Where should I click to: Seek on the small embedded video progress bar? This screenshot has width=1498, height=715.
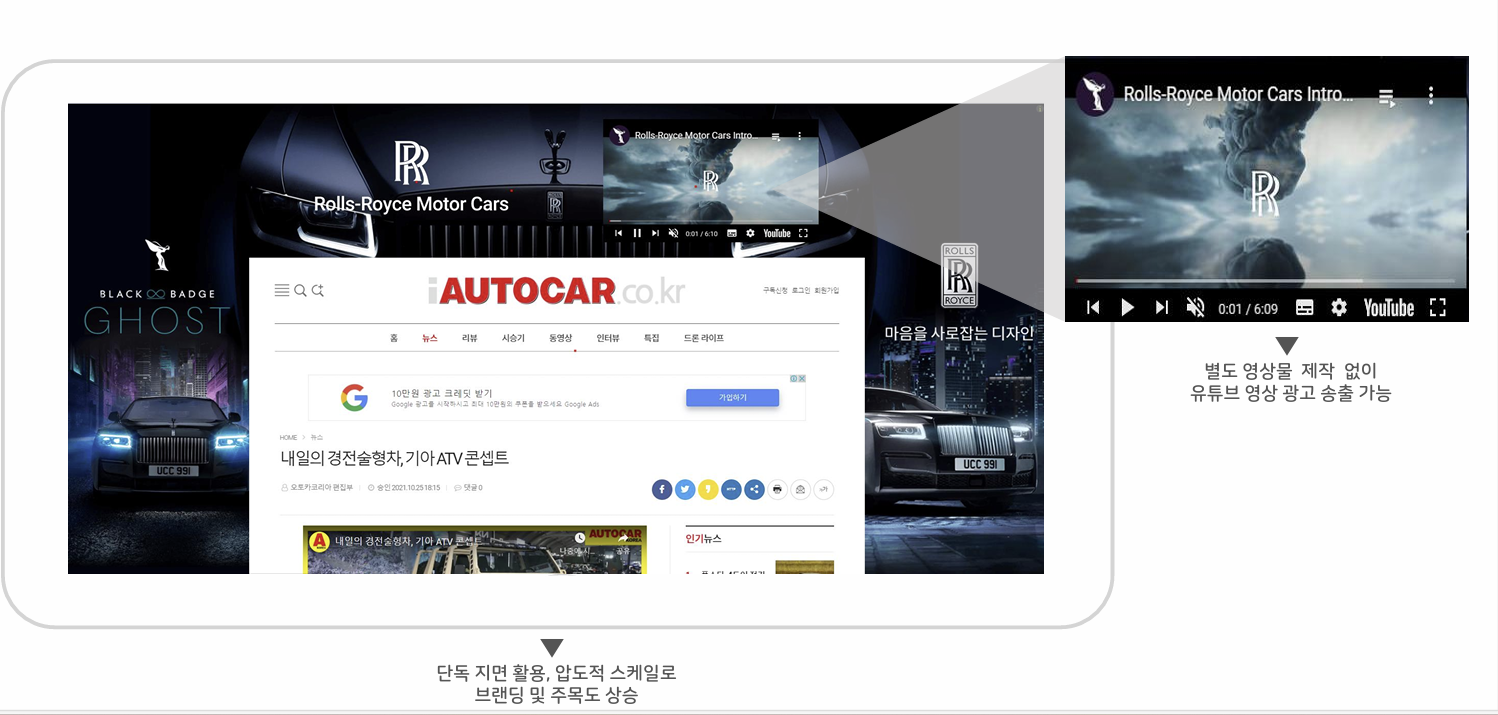pos(710,220)
